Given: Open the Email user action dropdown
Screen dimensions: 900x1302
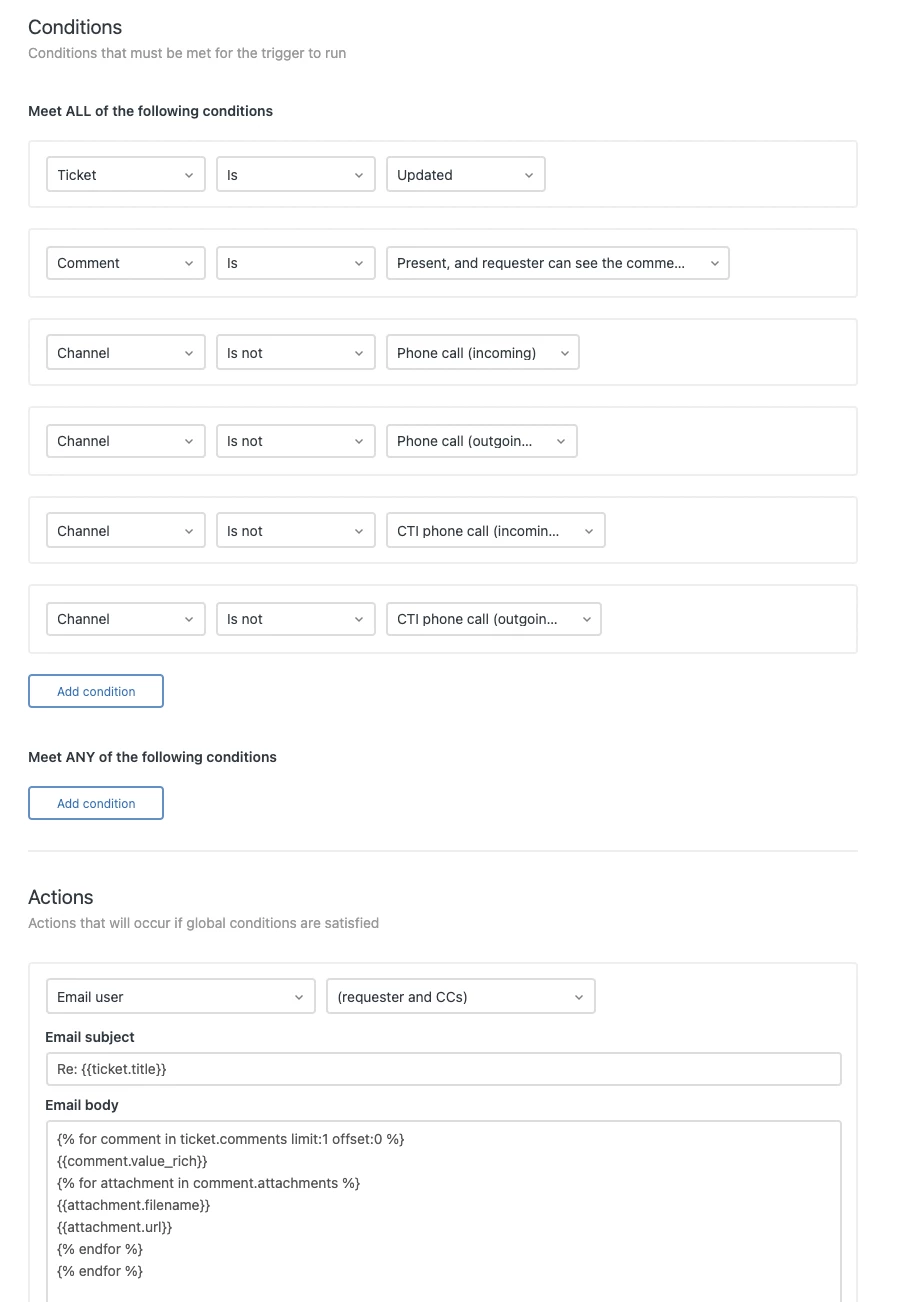Looking at the screenshot, I should tap(180, 997).
